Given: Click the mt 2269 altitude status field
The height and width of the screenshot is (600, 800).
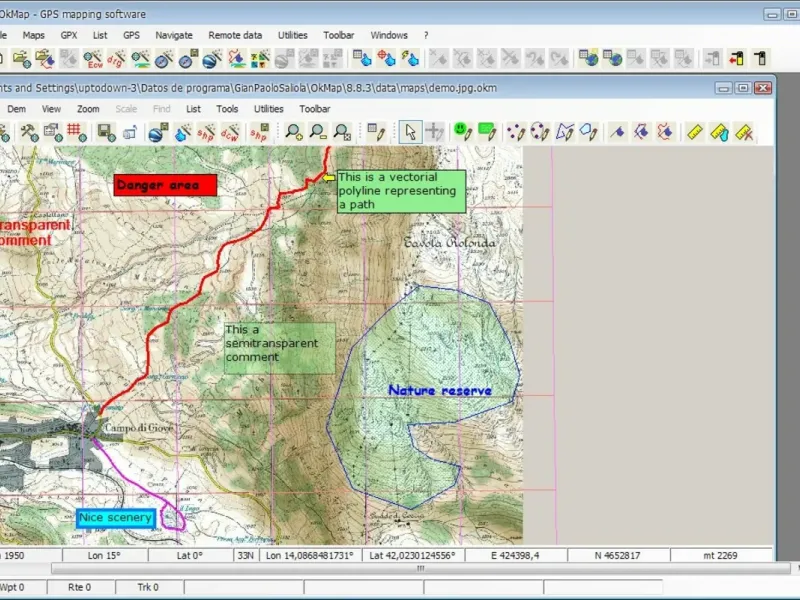Looking at the screenshot, I should tap(720, 556).
